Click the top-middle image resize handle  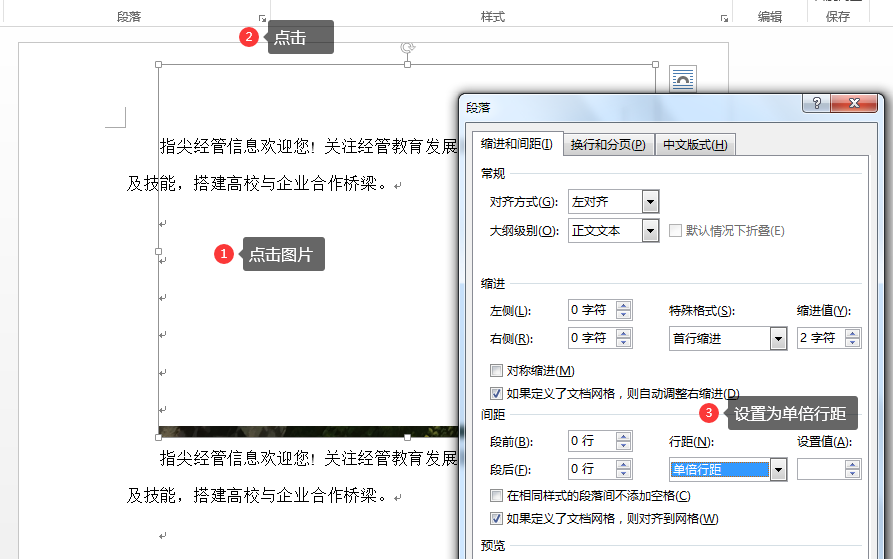pyautogui.click(x=407, y=65)
